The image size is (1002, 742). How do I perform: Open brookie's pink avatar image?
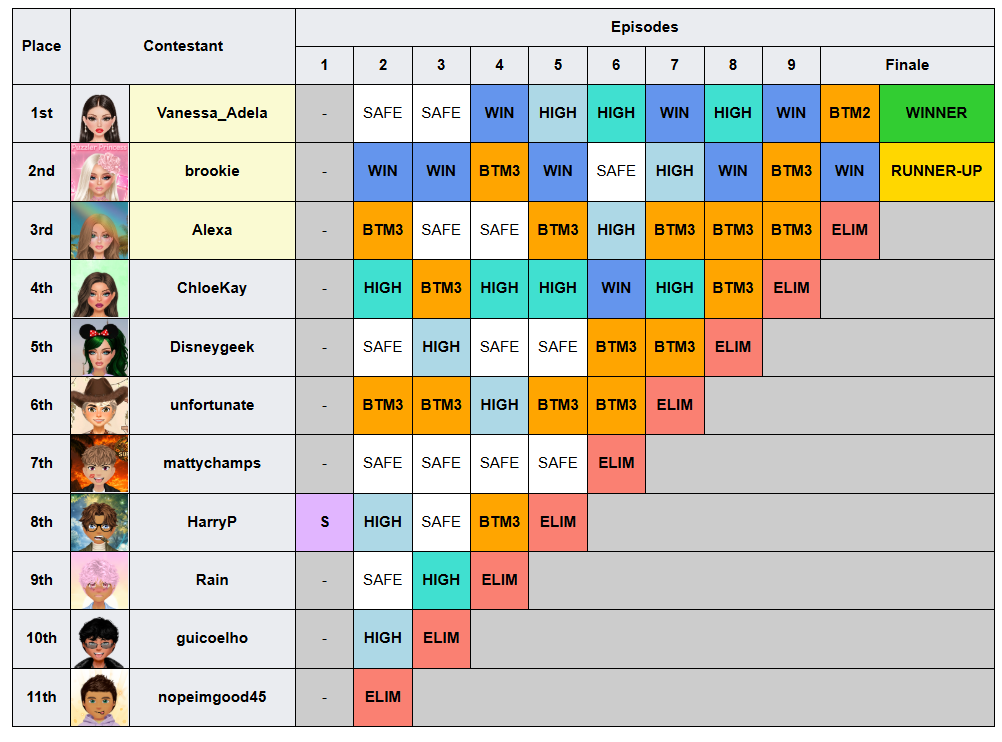tap(100, 172)
